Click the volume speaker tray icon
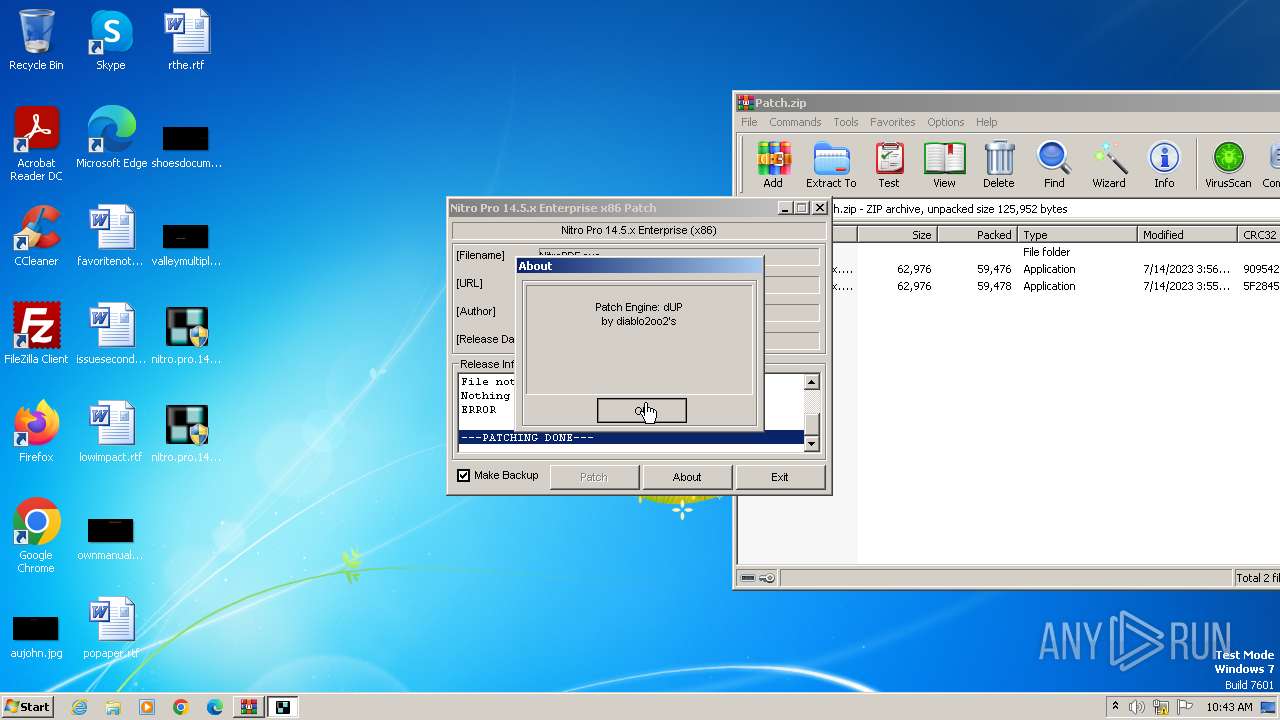This screenshot has height=720, width=1280. coord(1137,707)
